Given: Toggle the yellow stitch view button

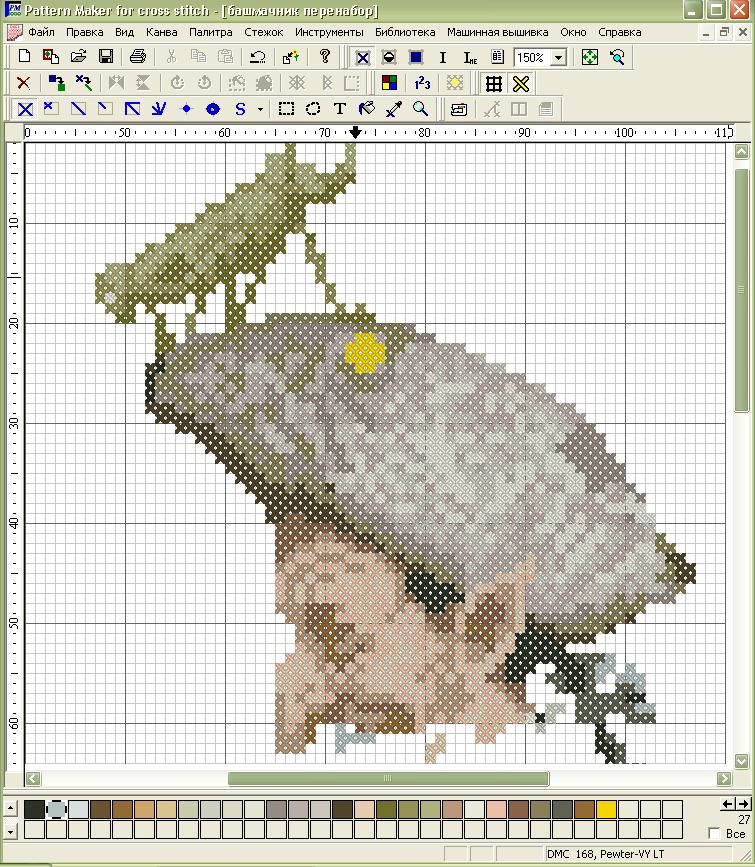Looking at the screenshot, I should click(x=520, y=83).
